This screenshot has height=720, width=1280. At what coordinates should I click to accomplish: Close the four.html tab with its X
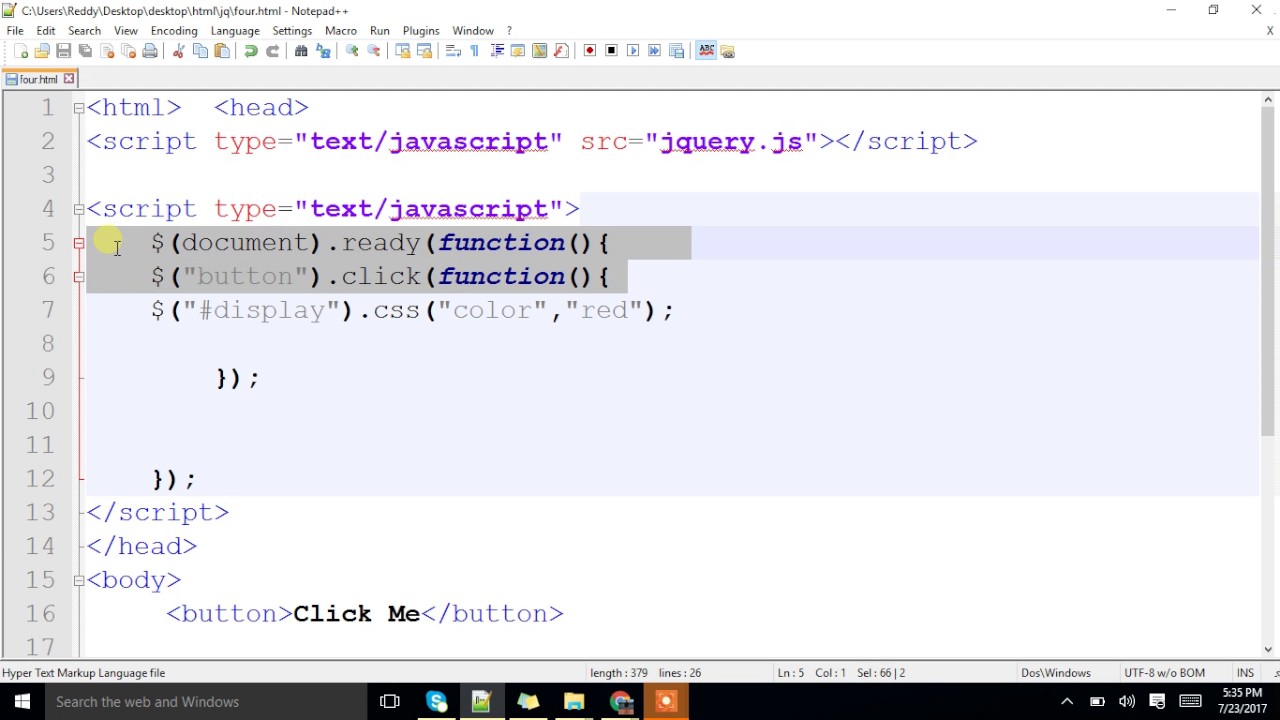69,79
